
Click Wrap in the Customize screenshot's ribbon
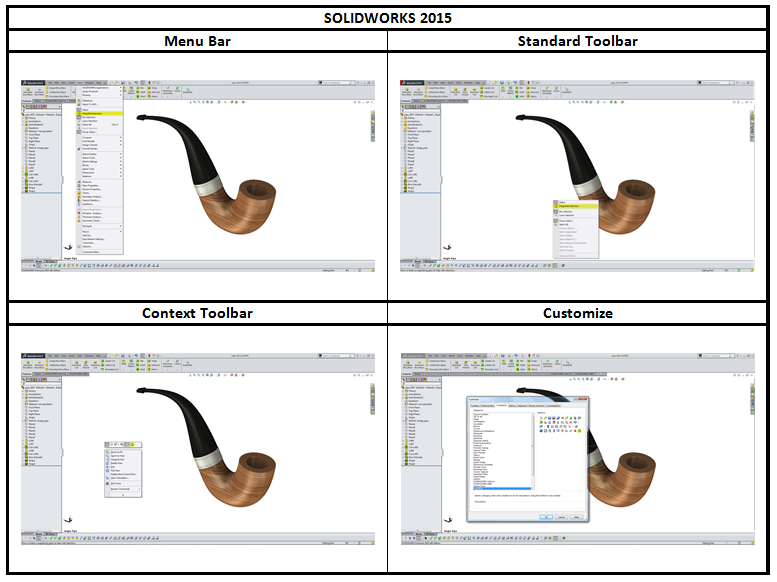pos(531,360)
